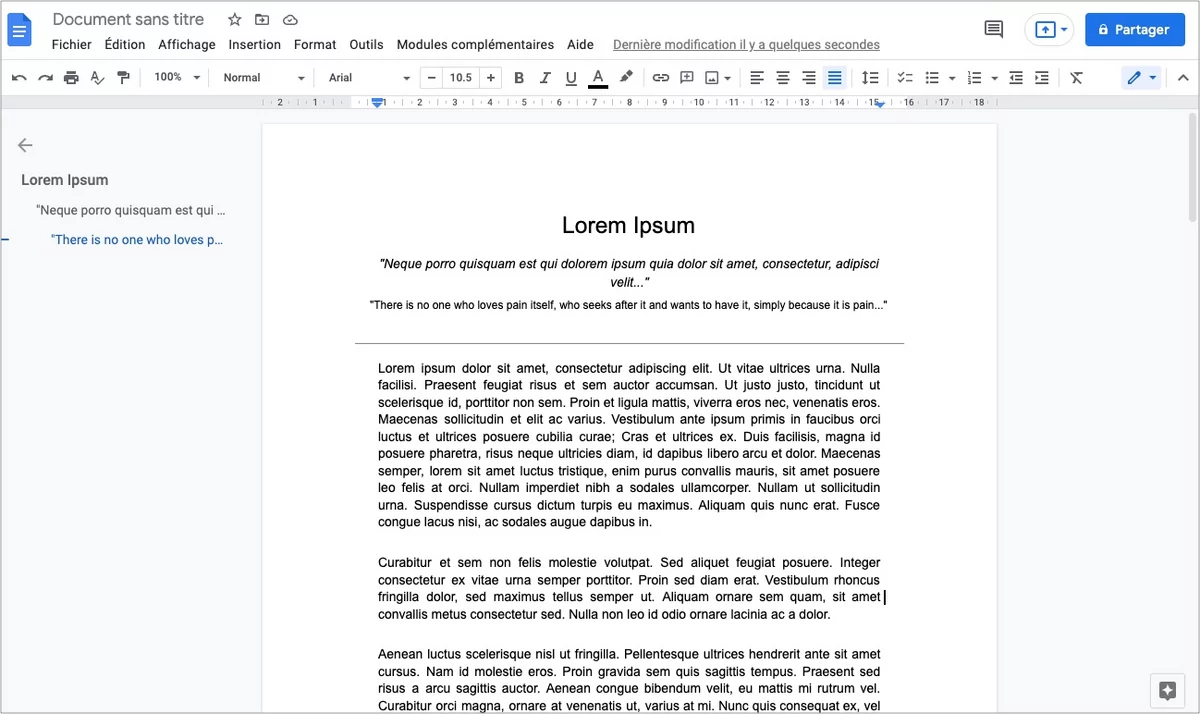
Task: Open editing mode pencil dropdown
Action: [1141, 77]
